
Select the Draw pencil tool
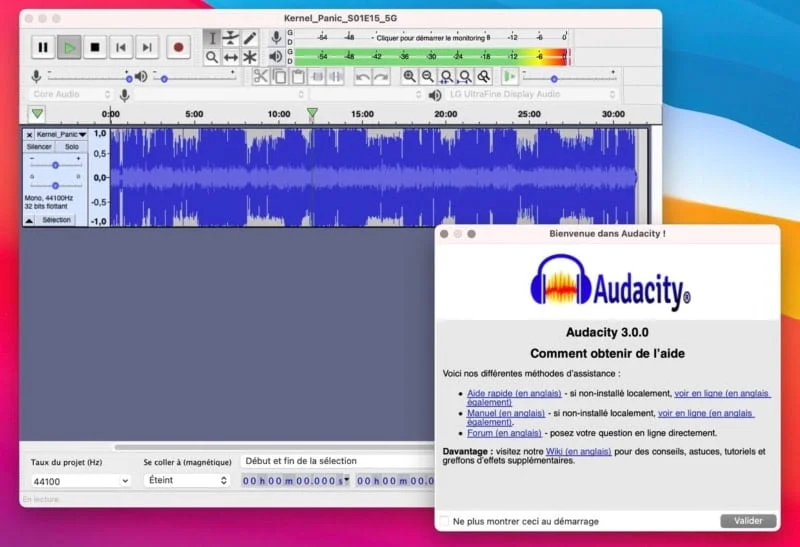click(x=249, y=38)
